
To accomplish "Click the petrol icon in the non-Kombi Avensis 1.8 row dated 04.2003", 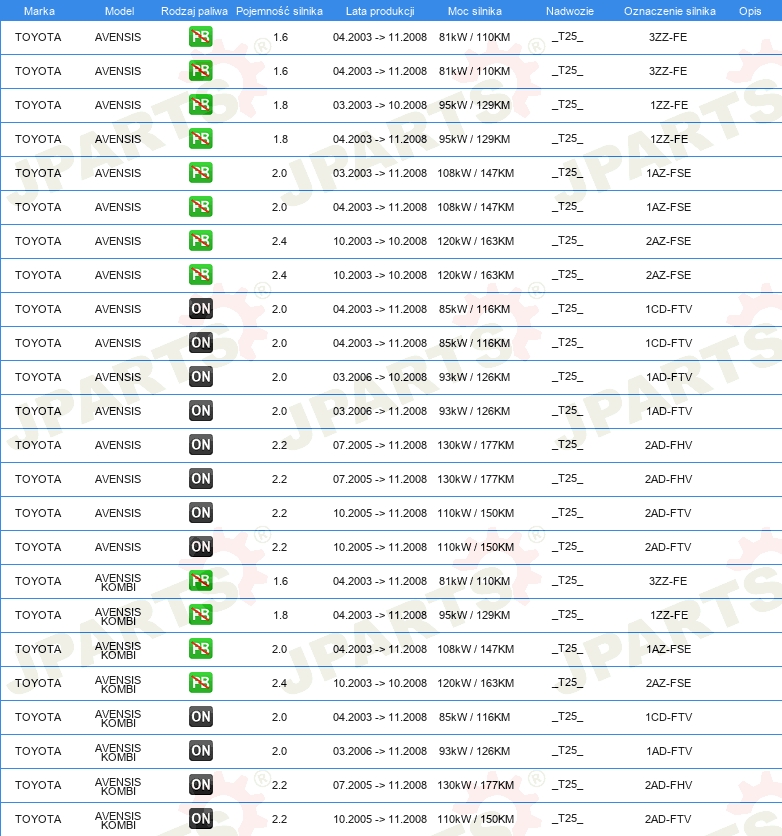I will [x=200, y=139].
